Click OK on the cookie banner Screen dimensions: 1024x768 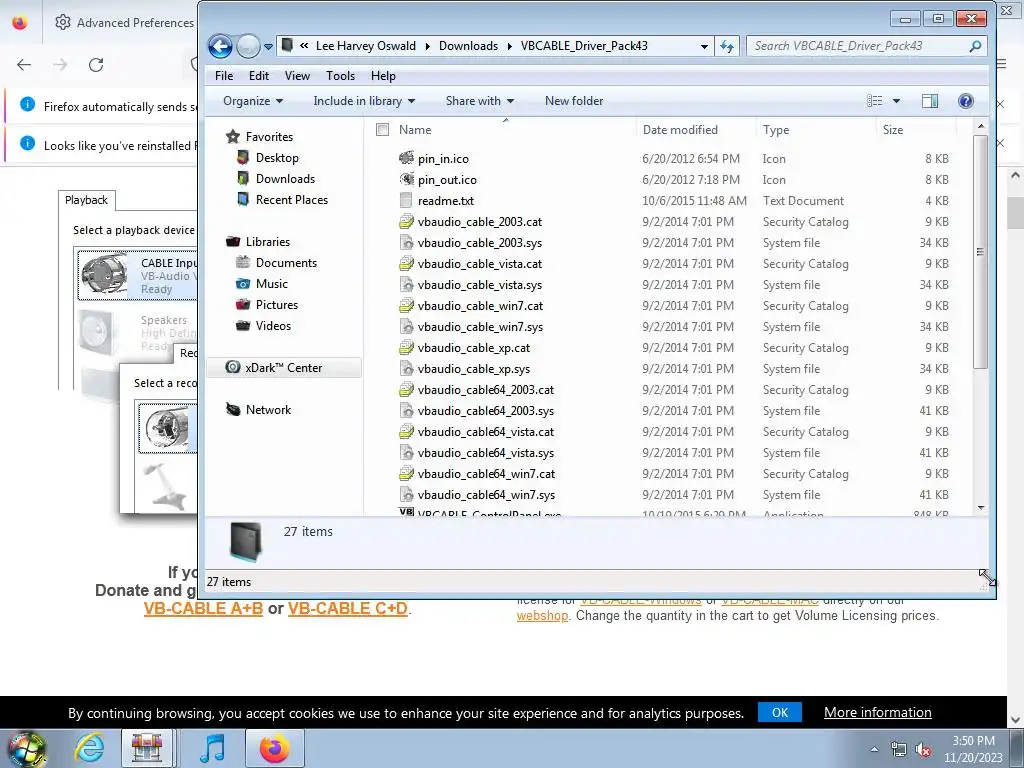[780, 712]
